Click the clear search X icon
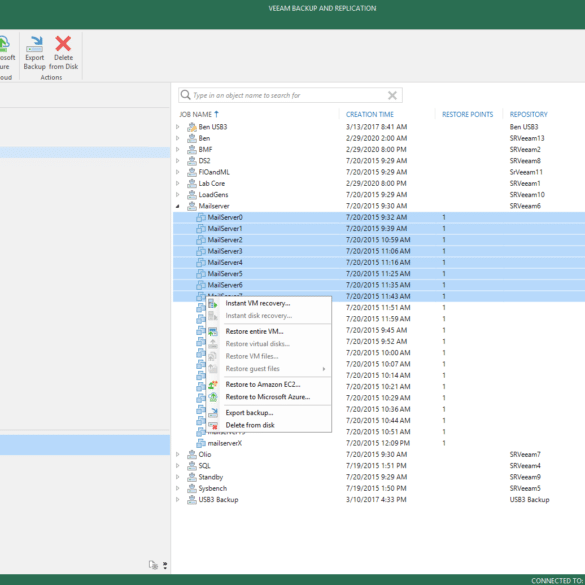Image resolution: width=585 pixels, height=585 pixels. click(392, 96)
